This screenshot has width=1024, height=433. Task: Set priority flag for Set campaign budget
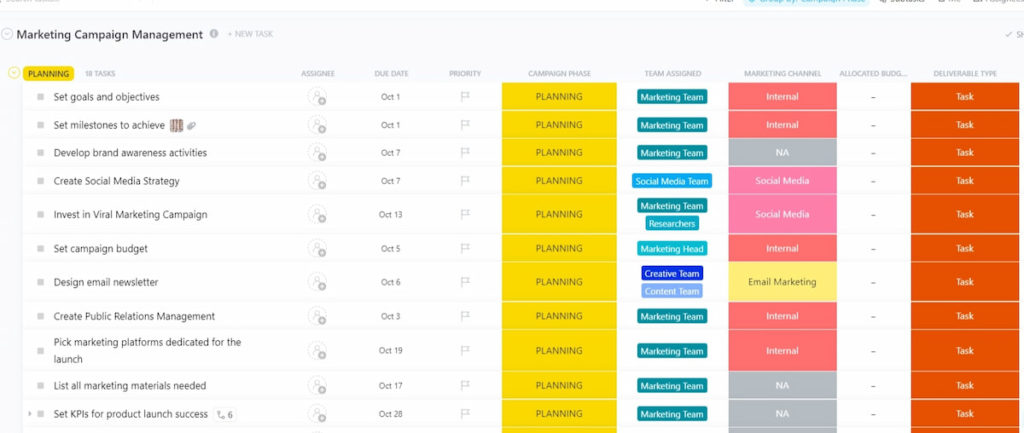tap(464, 249)
